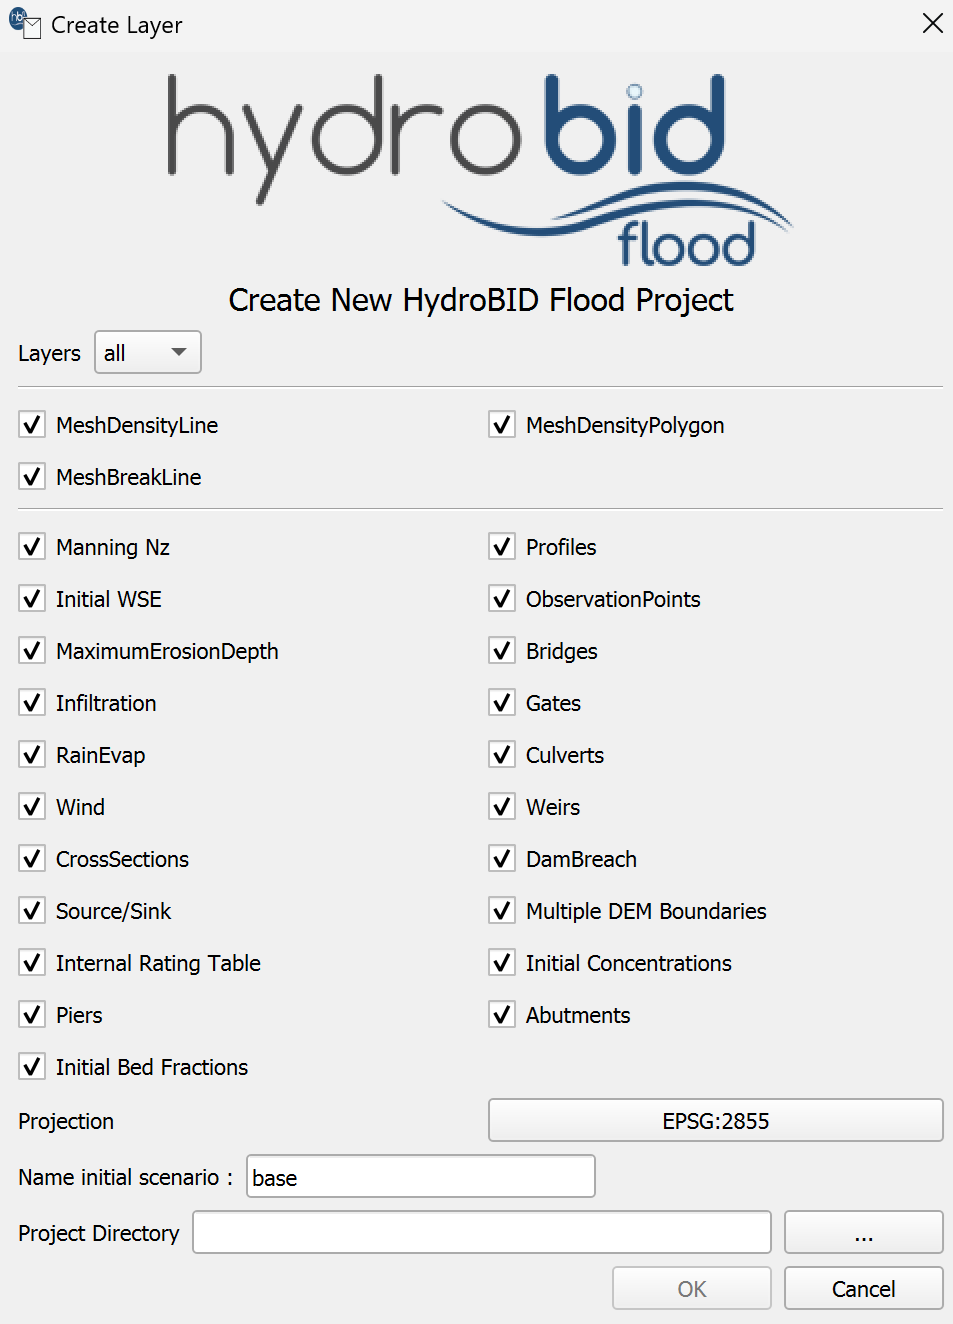The width and height of the screenshot is (953, 1324).
Task: Toggle the Bridges checkbox
Action: click(502, 651)
